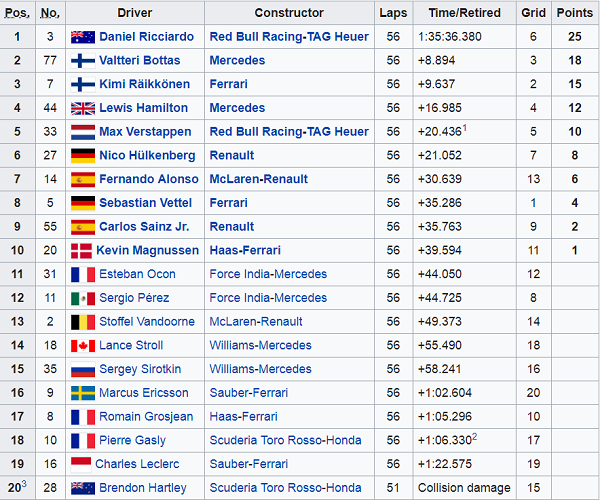Click the French flag beside Romain Grosjean

[83, 417]
